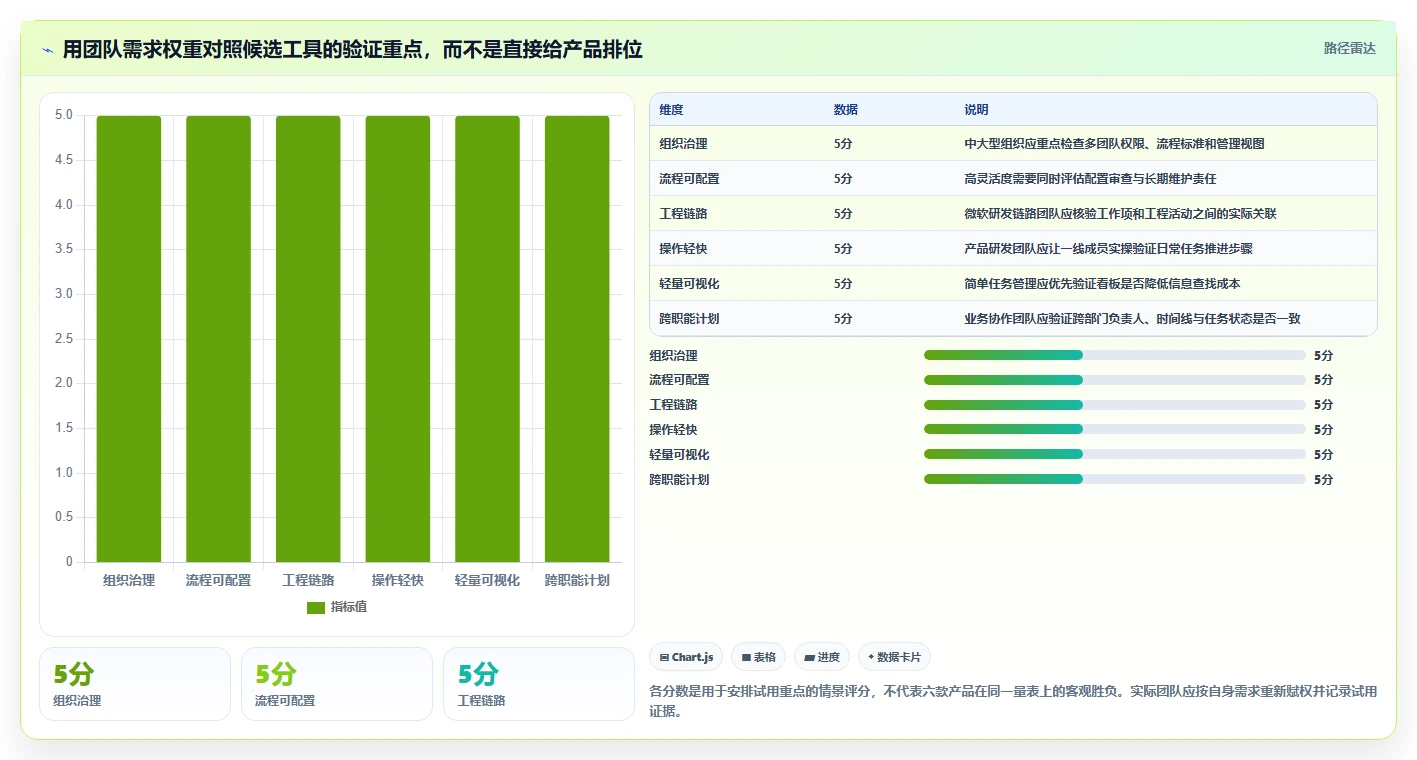Click the 组织治理 progress bar
This screenshot has width=1417, height=760.
pyautogui.click(x=1115, y=355)
